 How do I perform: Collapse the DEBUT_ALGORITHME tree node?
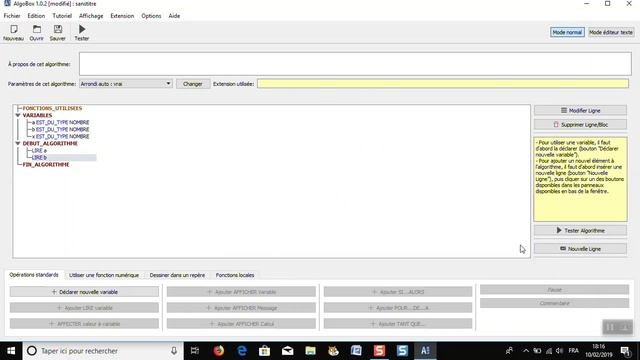pos(18,144)
